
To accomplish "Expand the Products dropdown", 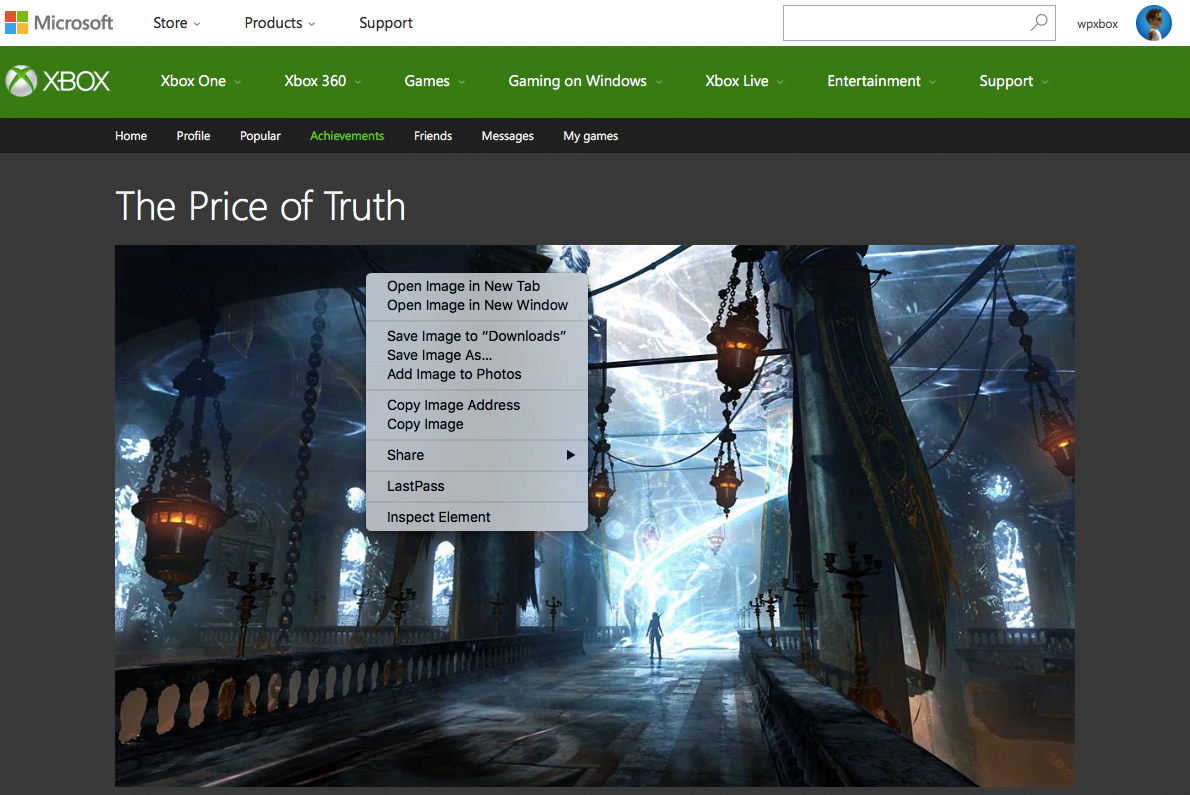I will coord(279,23).
